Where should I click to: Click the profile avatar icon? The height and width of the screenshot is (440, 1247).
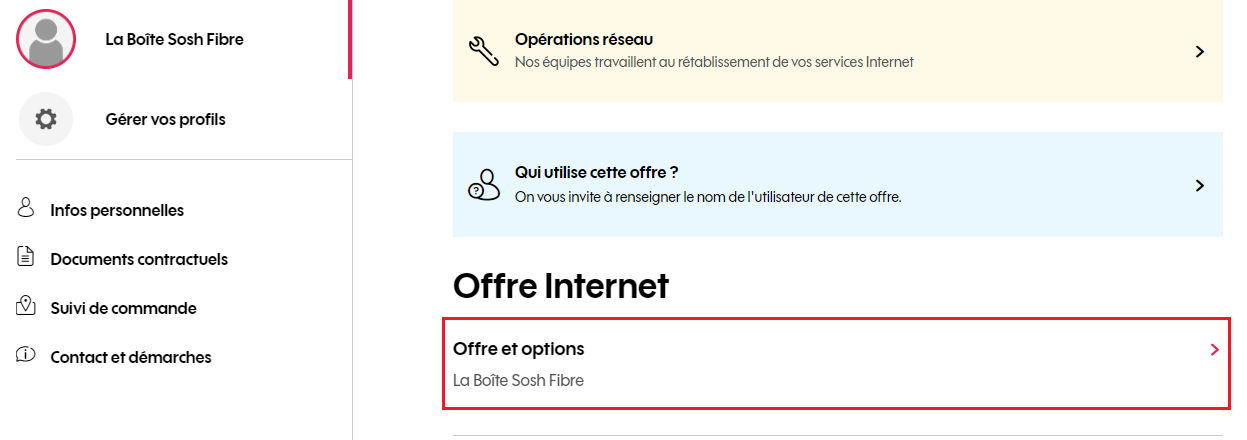46,39
